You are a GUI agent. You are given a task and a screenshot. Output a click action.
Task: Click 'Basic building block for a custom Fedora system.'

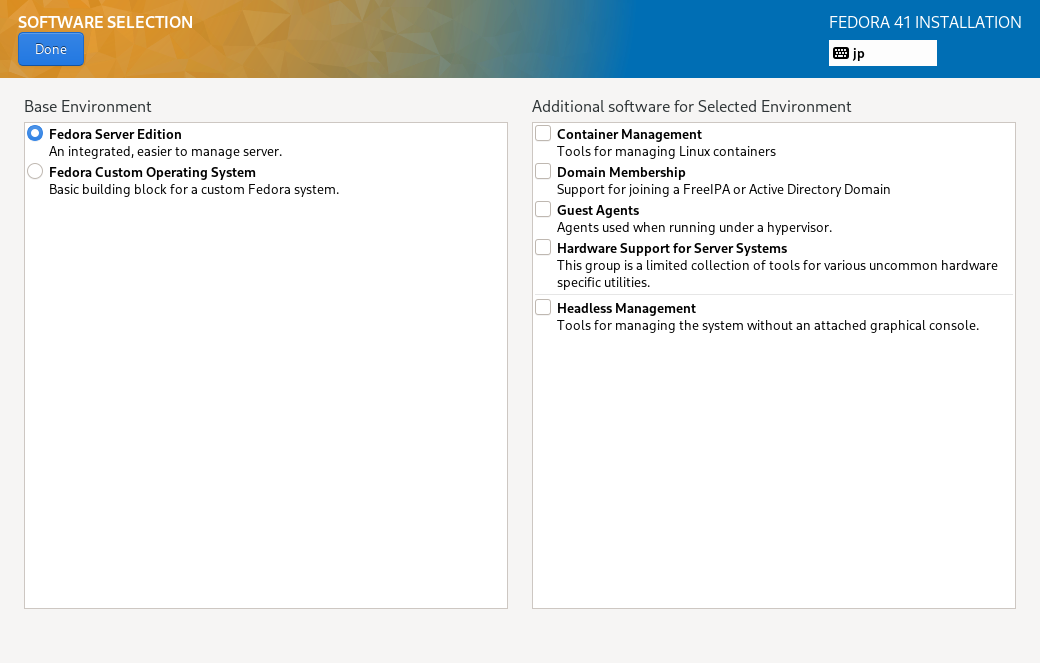pyautogui.click(x=194, y=190)
